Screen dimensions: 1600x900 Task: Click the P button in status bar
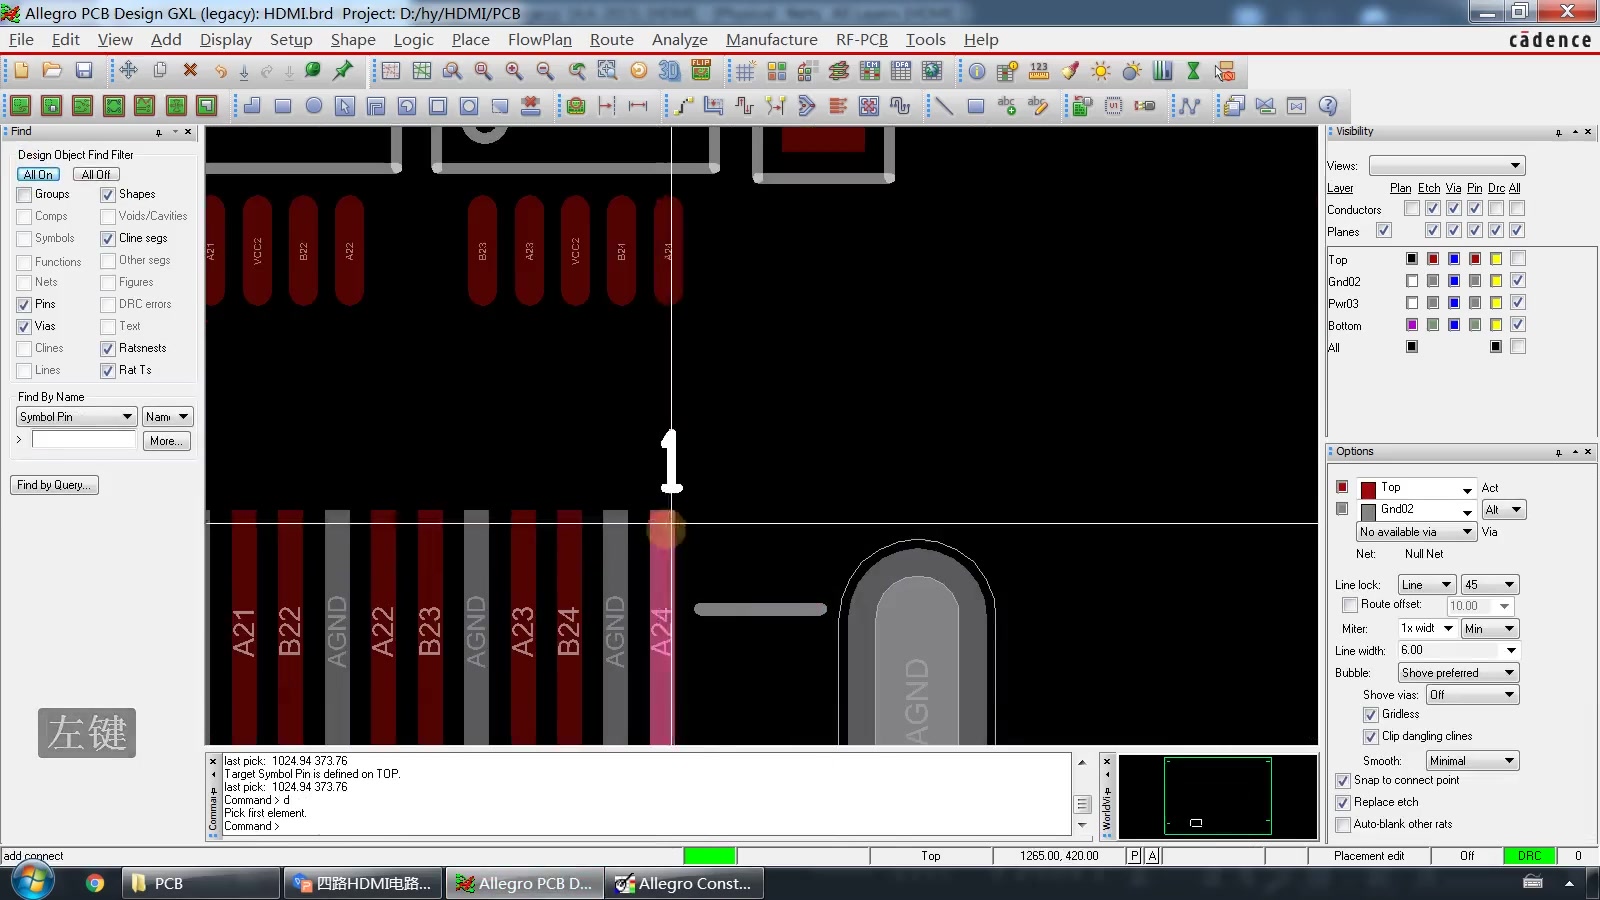pyautogui.click(x=1134, y=856)
